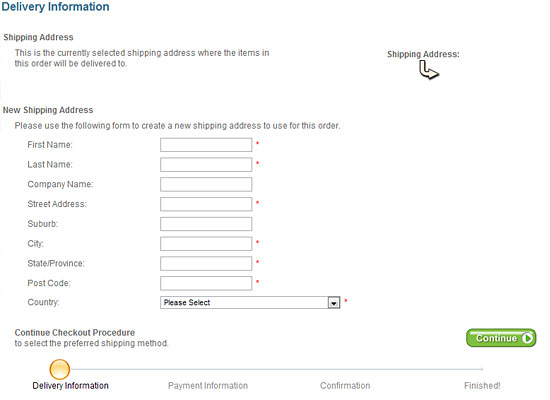The image size is (550, 400).
Task: Click the orange Delivery Information progress circle
Action: point(60,369)
